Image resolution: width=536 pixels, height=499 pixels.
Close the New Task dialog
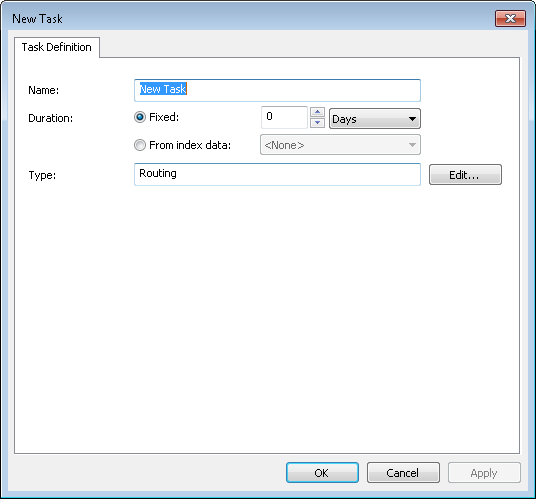click(x=510, y=18)
